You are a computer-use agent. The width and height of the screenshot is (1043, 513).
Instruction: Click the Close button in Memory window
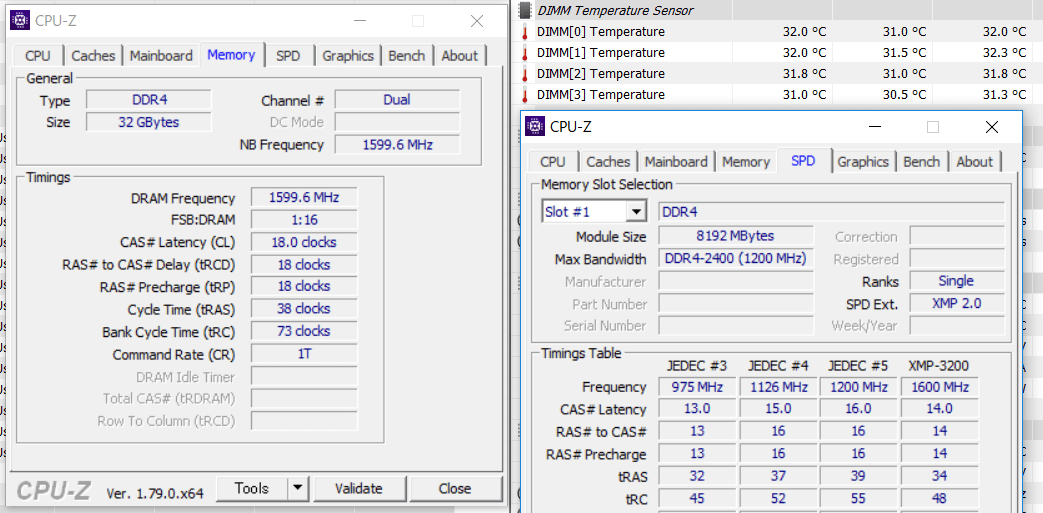pos(455,488)
